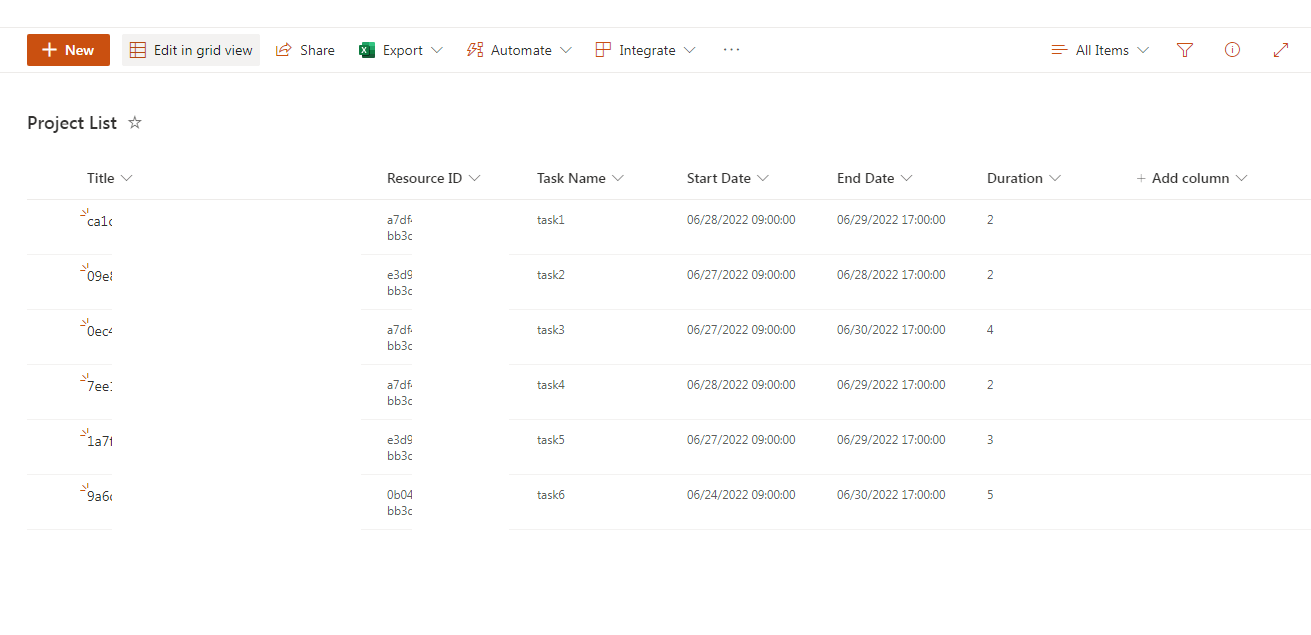Expand the Automate dropdown chevron
Image resolution: width=1311 pixels, height=635 pixels.
[x=566, y=50]
